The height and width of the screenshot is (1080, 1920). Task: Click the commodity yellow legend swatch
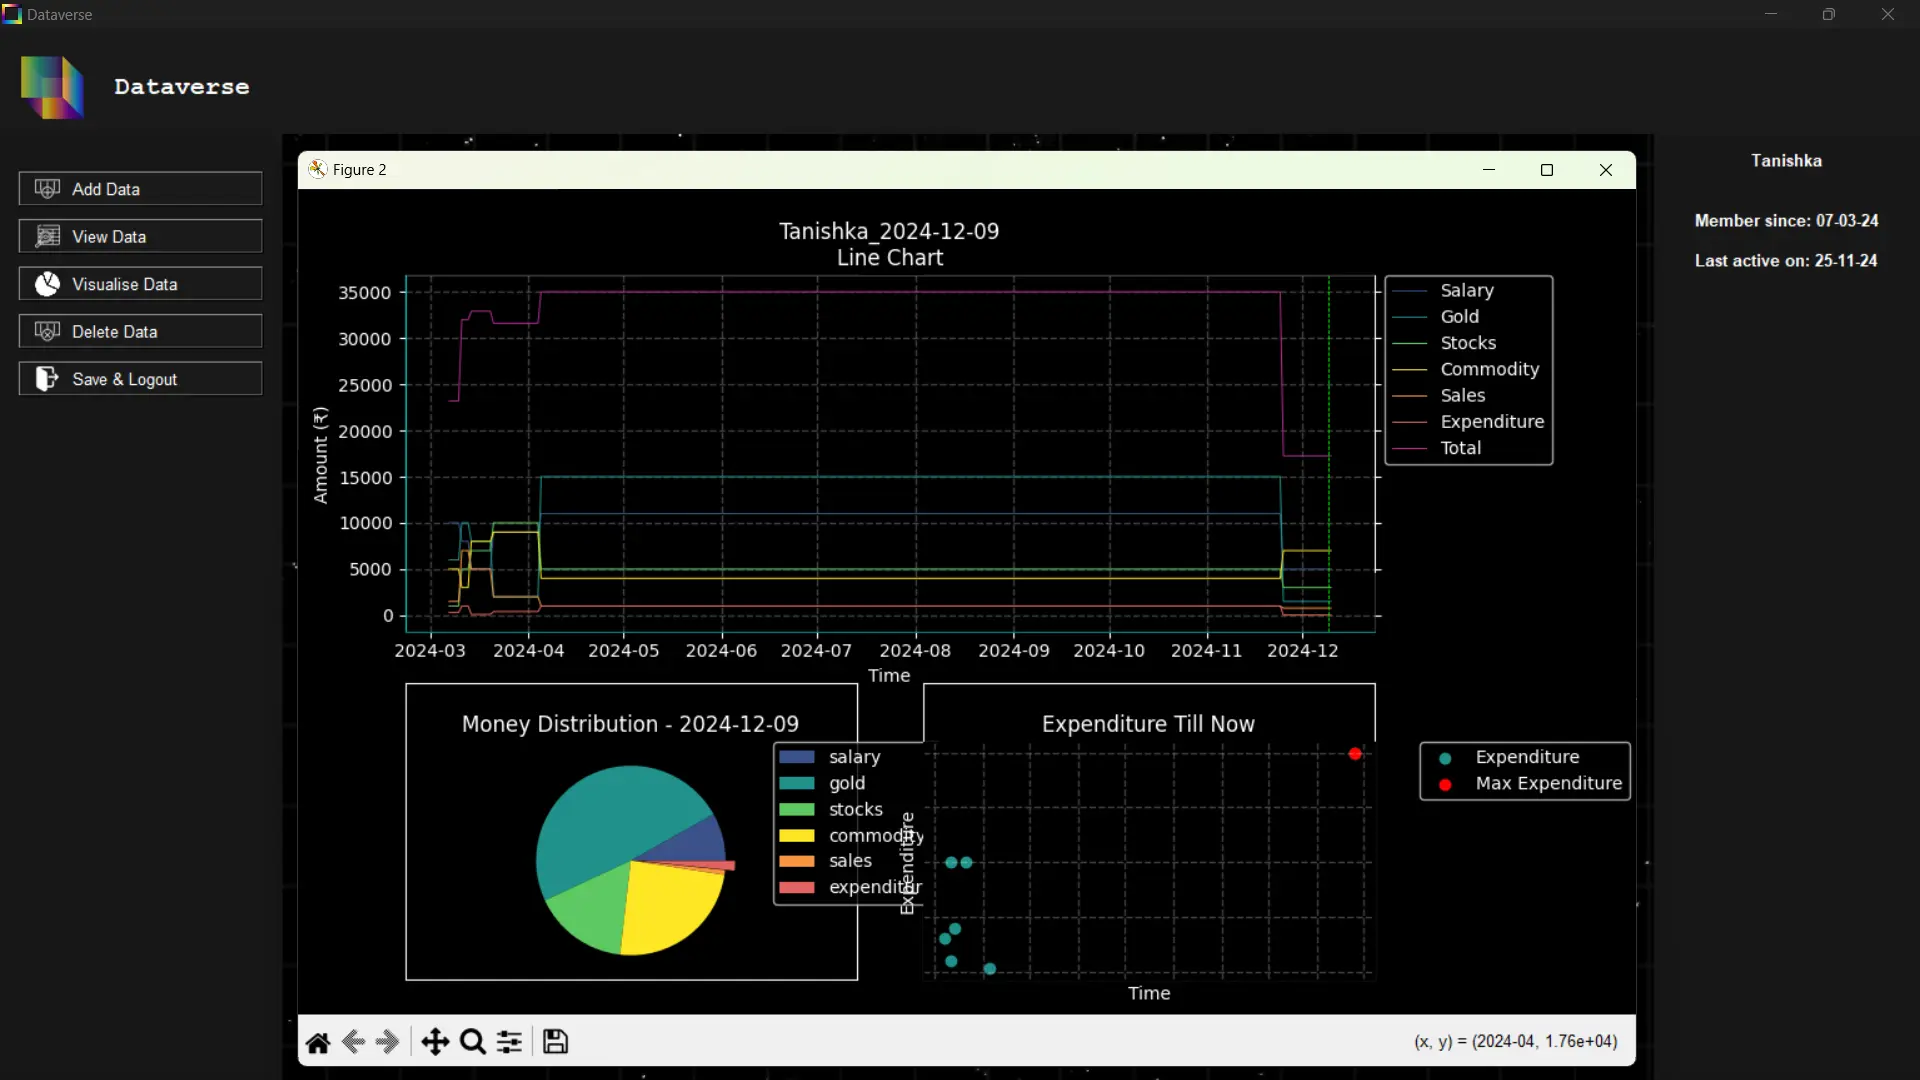click(797, 835)
